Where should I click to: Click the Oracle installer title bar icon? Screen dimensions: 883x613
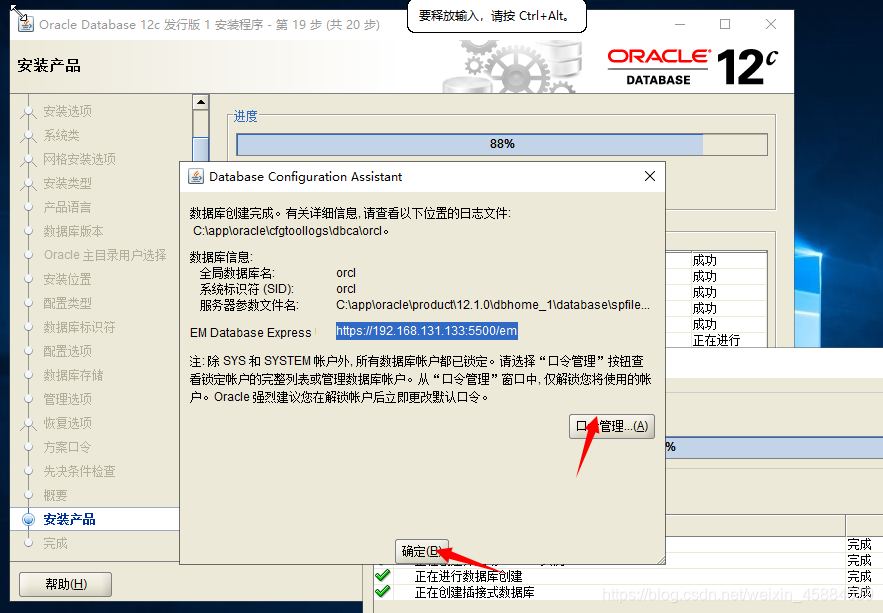tap(25, 24)
